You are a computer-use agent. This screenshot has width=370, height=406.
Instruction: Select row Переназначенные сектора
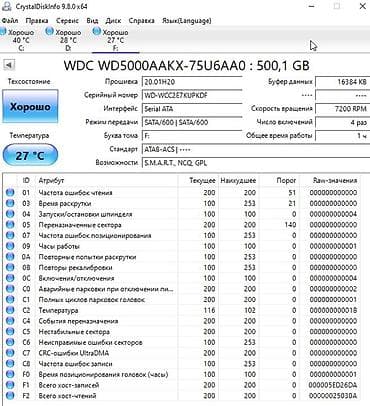[x=182, y=225]
